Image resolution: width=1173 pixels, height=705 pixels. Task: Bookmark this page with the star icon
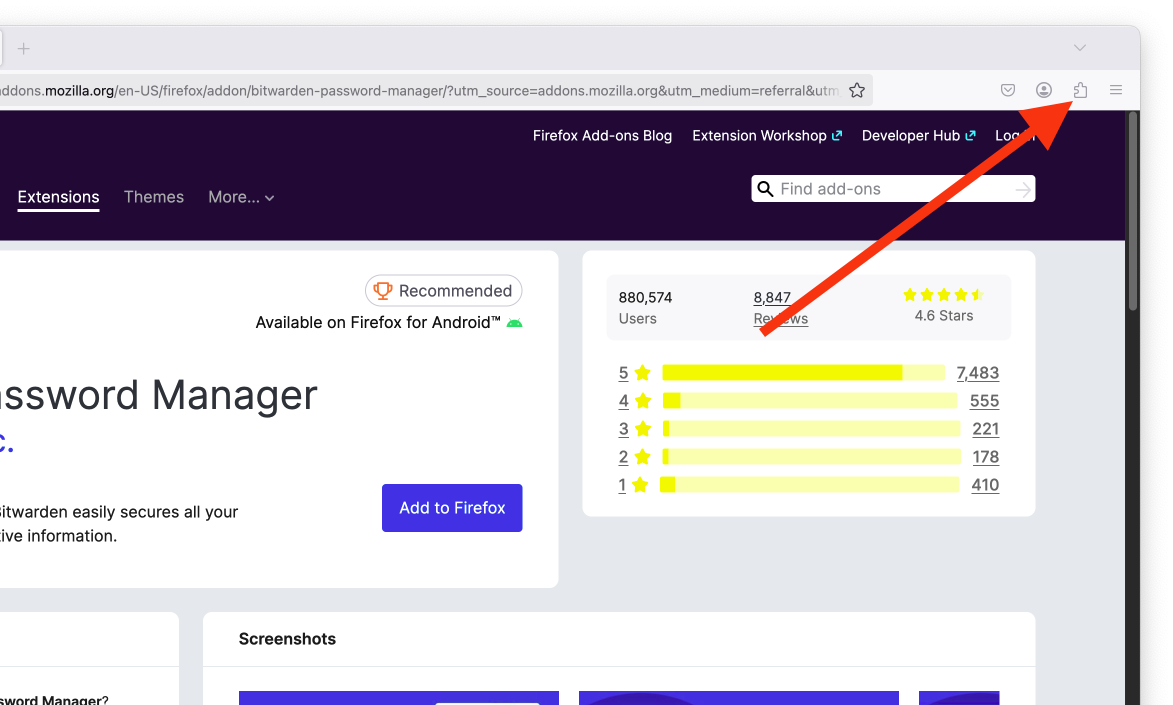857,91
